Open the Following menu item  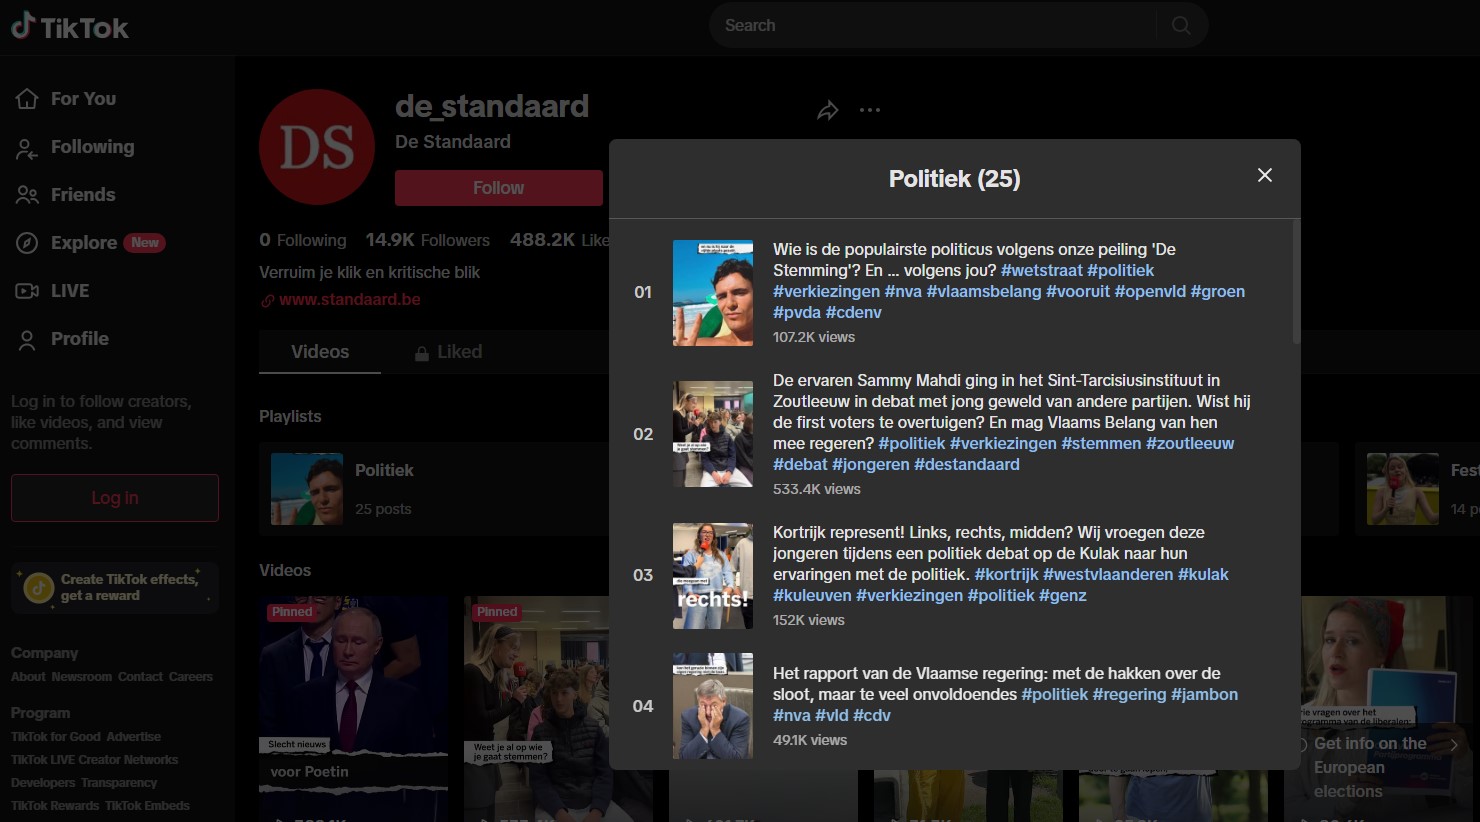(92, 147)
